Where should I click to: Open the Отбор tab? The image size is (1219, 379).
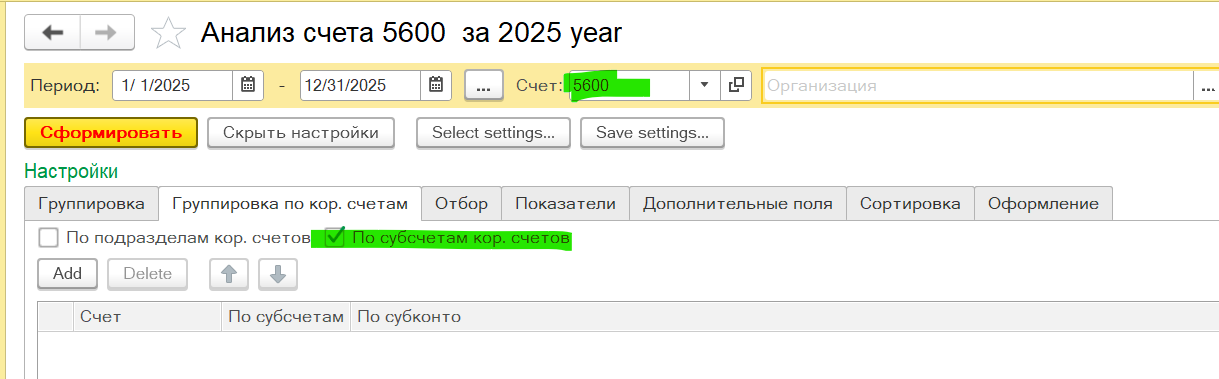click(x=461, y=203)
